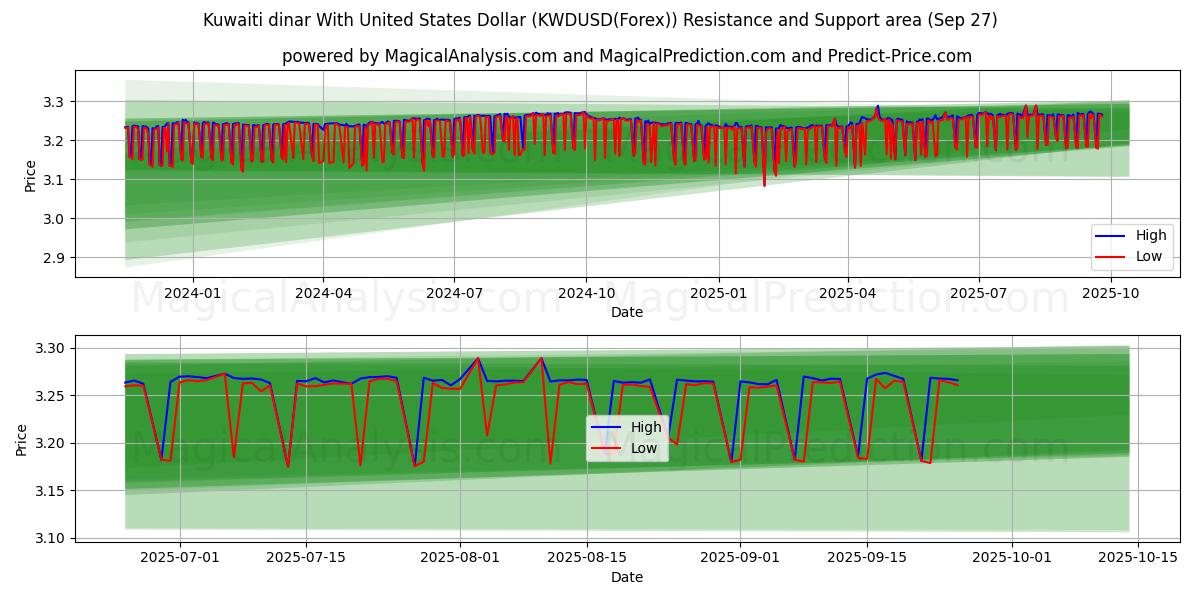Click the Price axis label of top chart
Image resolution: width=1200 pixels, height=600 pixels.
point(32,174)
